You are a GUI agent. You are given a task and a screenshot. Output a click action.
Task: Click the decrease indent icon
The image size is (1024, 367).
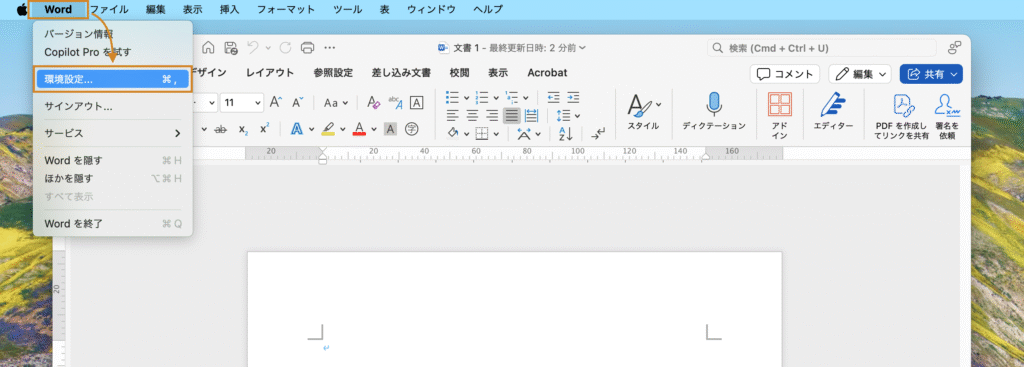553,97
